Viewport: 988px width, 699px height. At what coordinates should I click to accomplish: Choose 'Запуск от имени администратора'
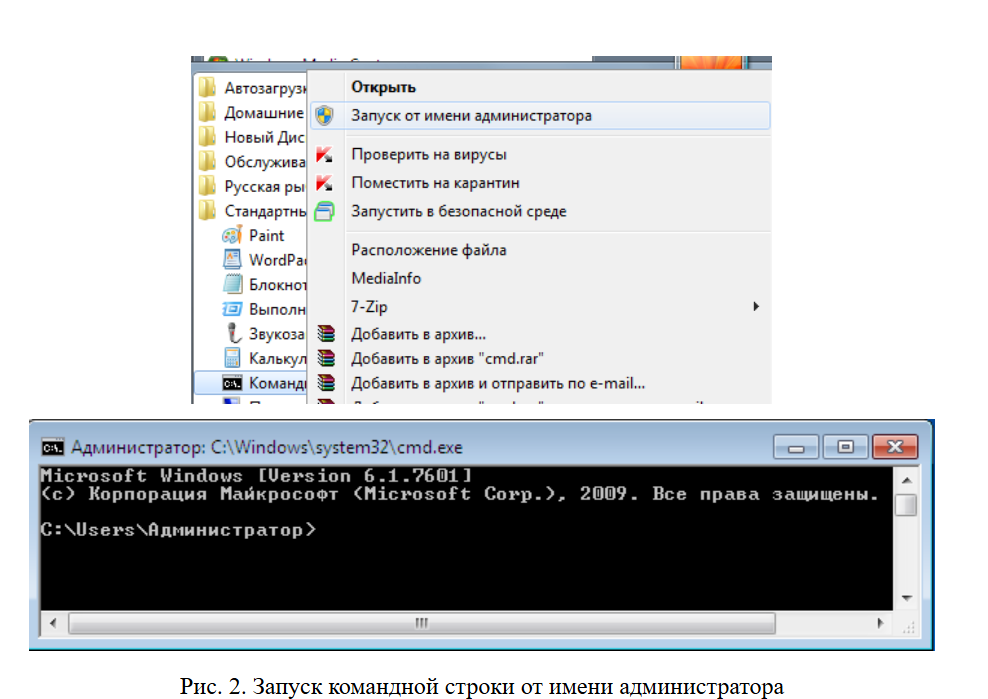pos(471,115)
